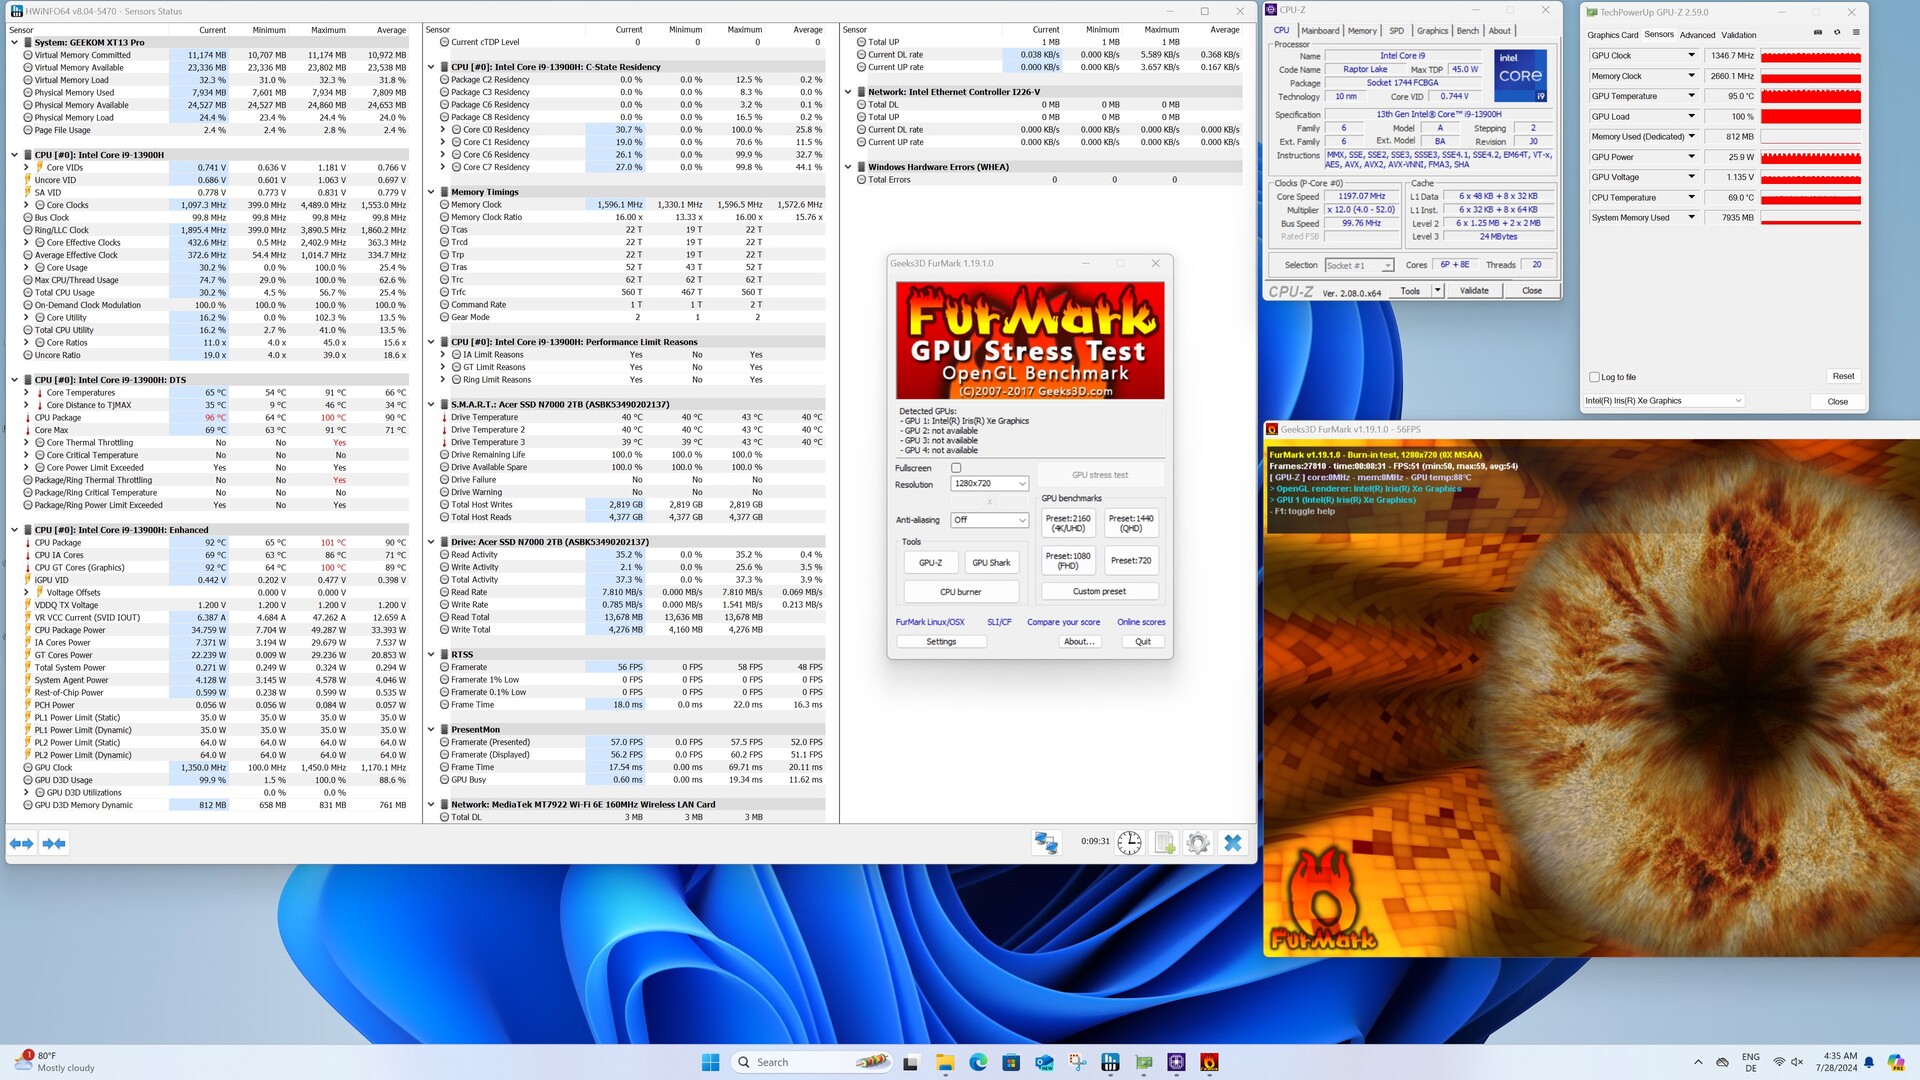This screenshot has height=1080, width=1920.
Task: Collapse the Memory Timings sensor group
Action: [431, 192]
